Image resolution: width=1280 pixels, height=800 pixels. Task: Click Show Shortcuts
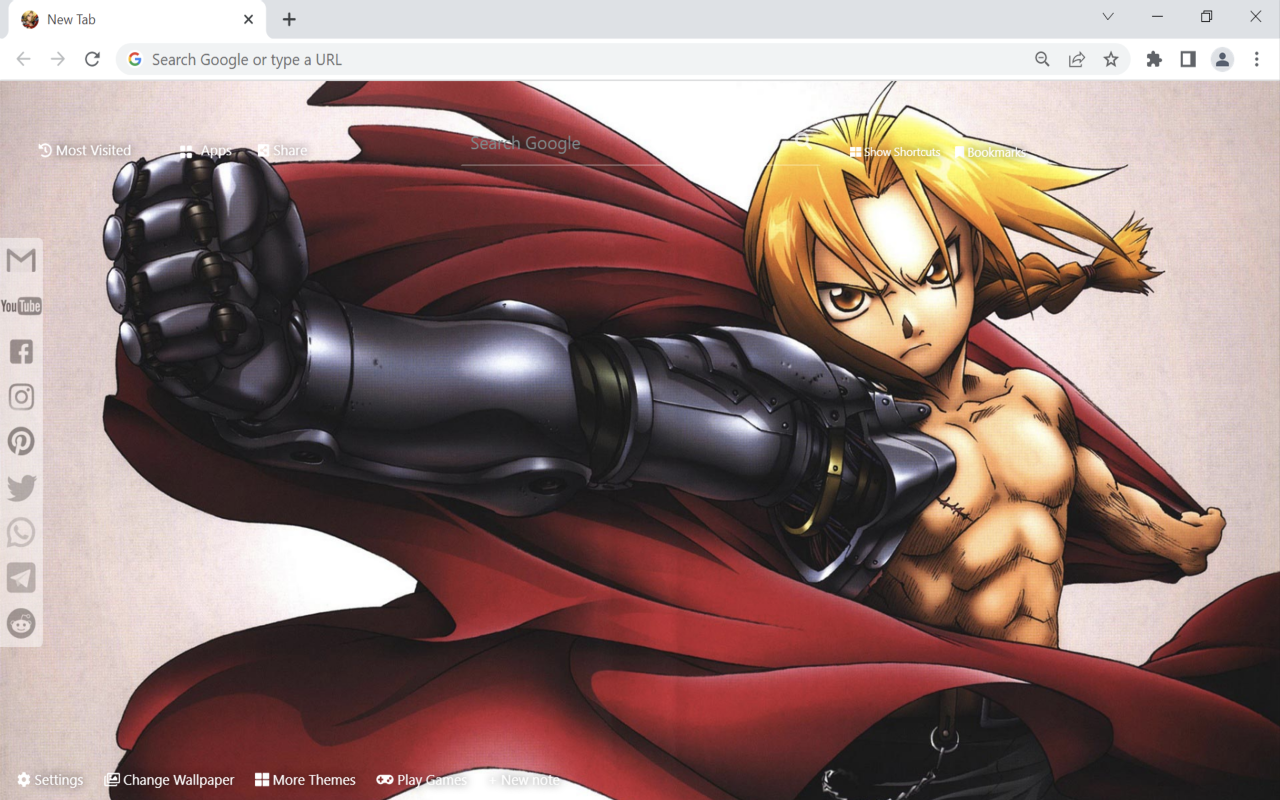point(895,152)
